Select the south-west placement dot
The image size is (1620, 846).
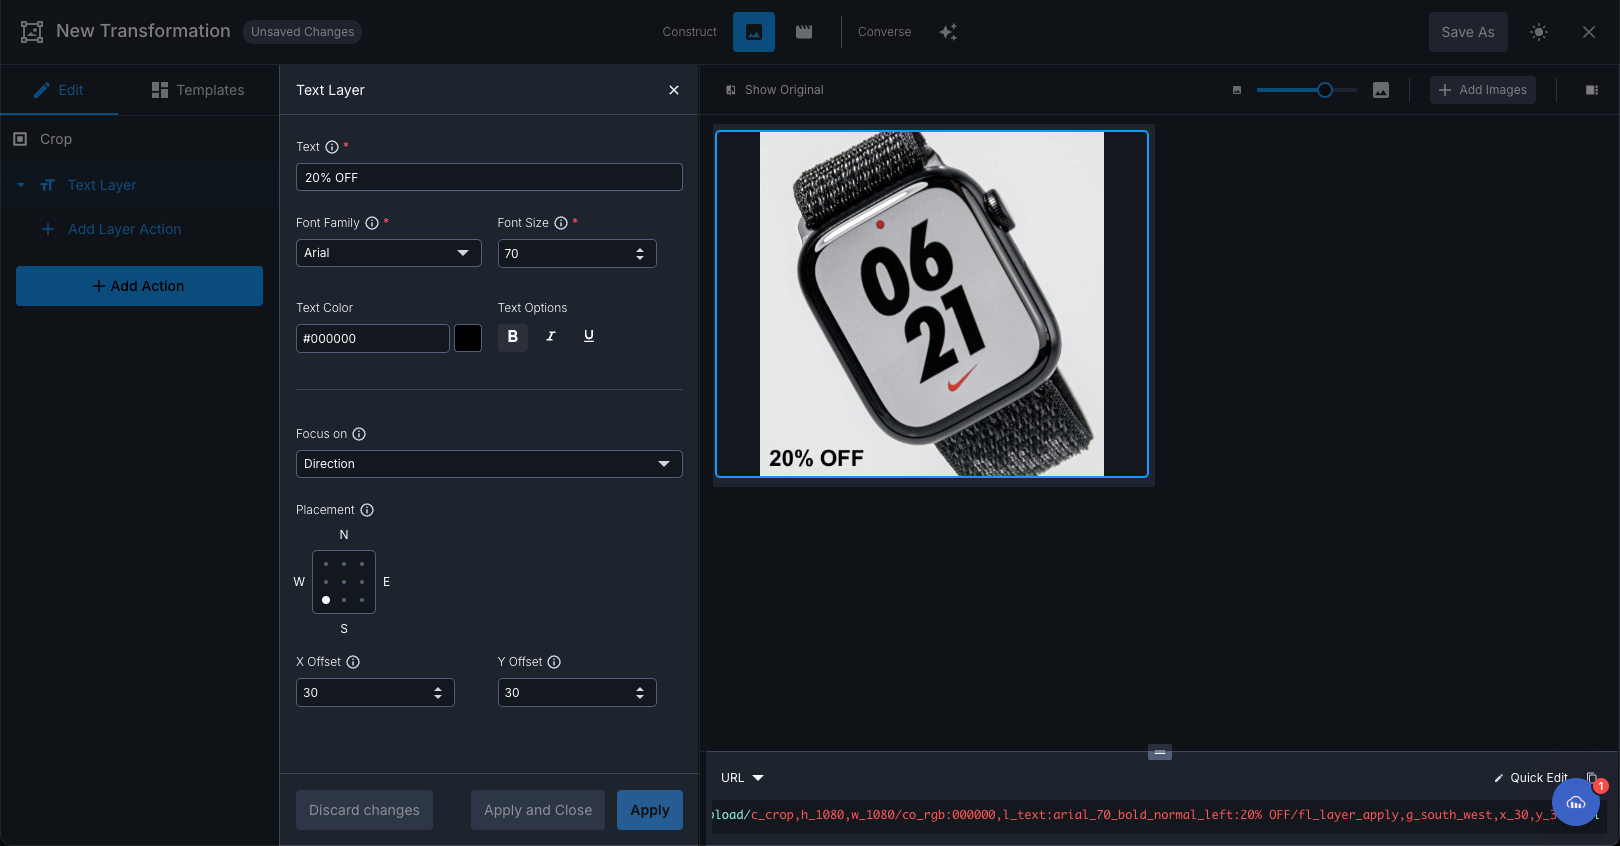326,600
